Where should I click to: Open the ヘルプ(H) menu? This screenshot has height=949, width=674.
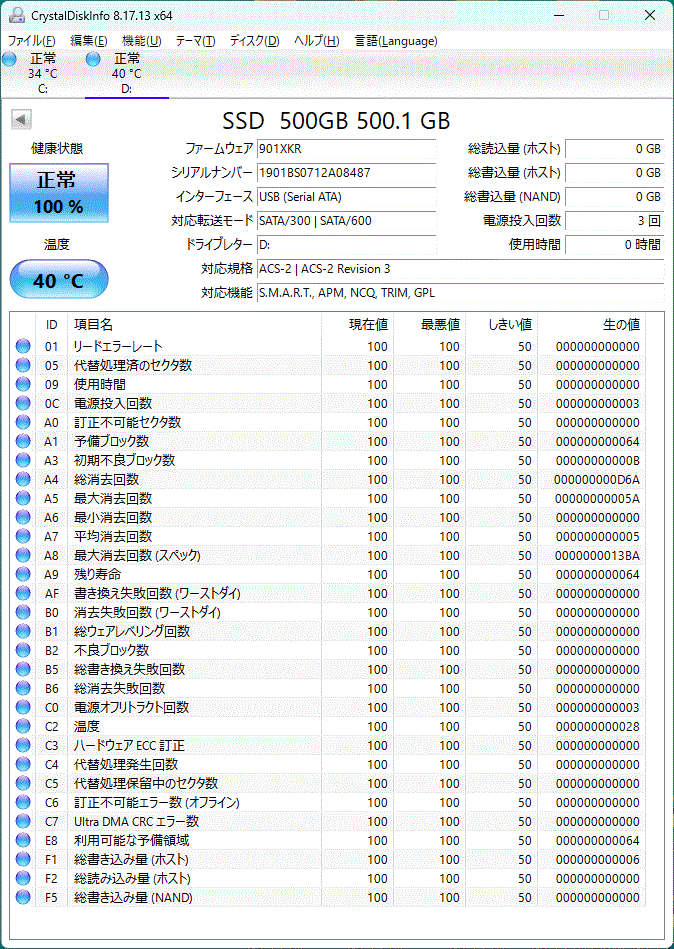click(x=316, y=41)
